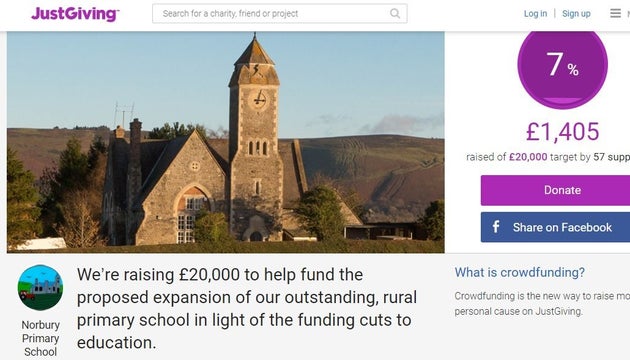
Task: Click the £20,000 target text
Action: (x=528, y=157)
